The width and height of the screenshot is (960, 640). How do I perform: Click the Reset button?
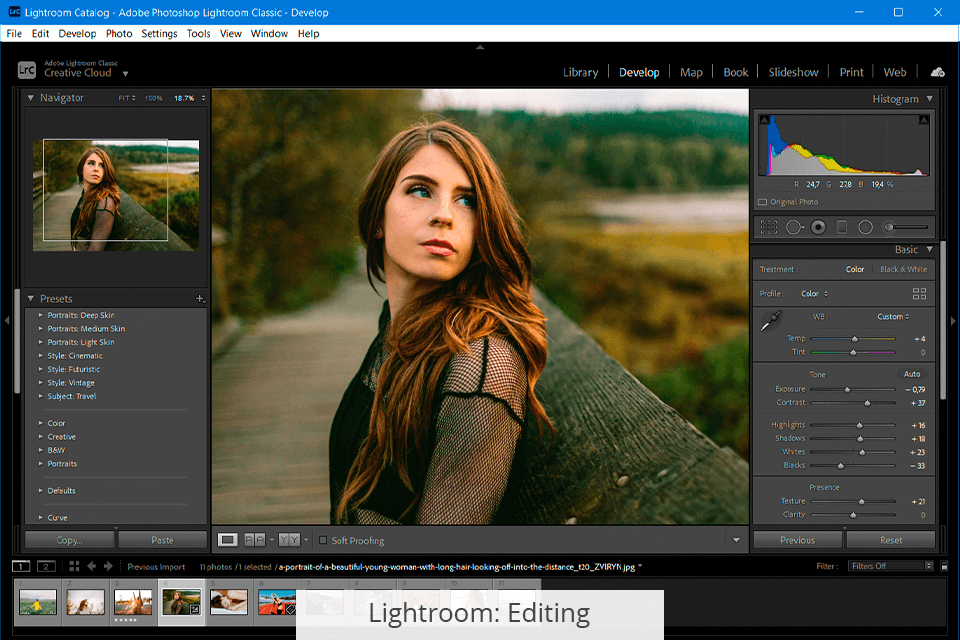tap(890, 540)
